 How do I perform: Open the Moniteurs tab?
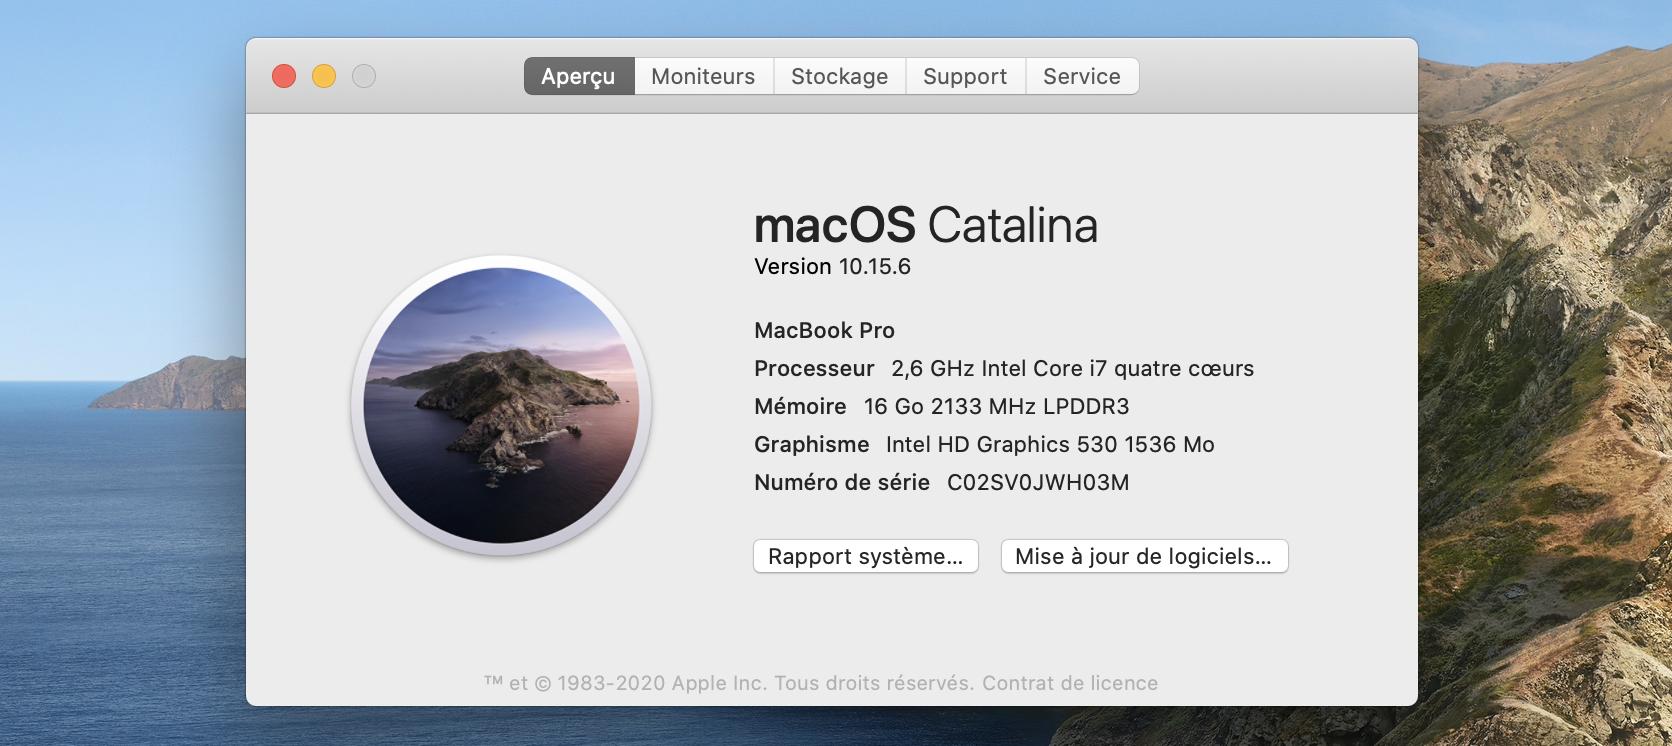click(x=703, y=76)
